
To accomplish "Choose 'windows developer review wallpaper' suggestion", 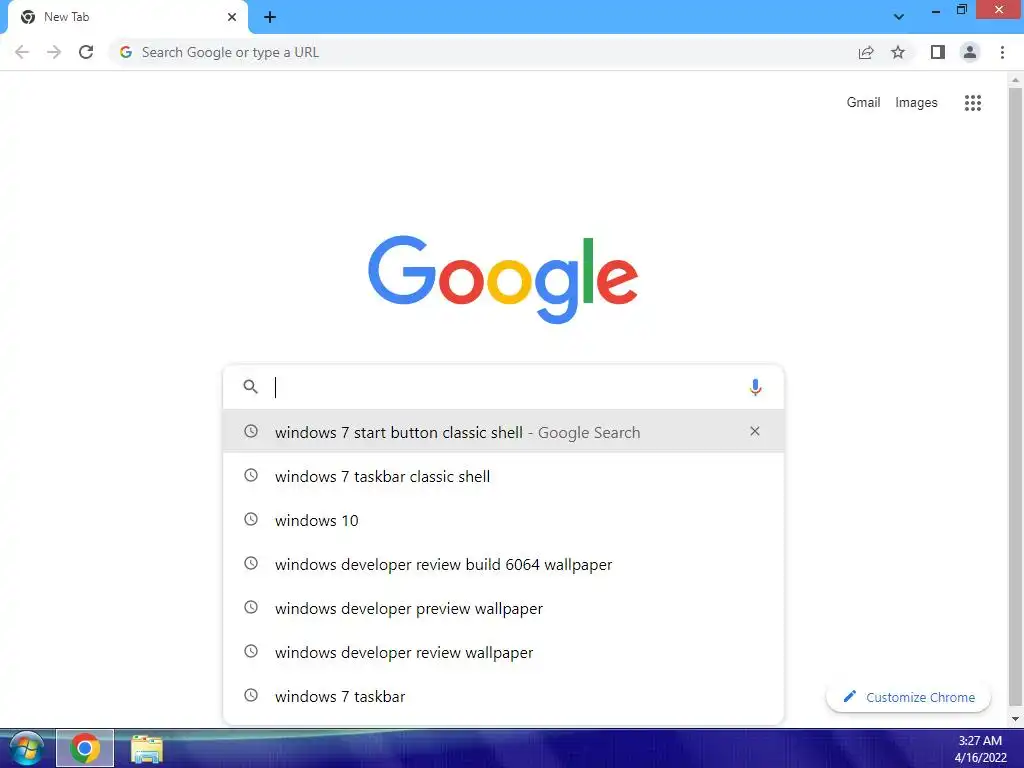I will click(x=503, y=652).
